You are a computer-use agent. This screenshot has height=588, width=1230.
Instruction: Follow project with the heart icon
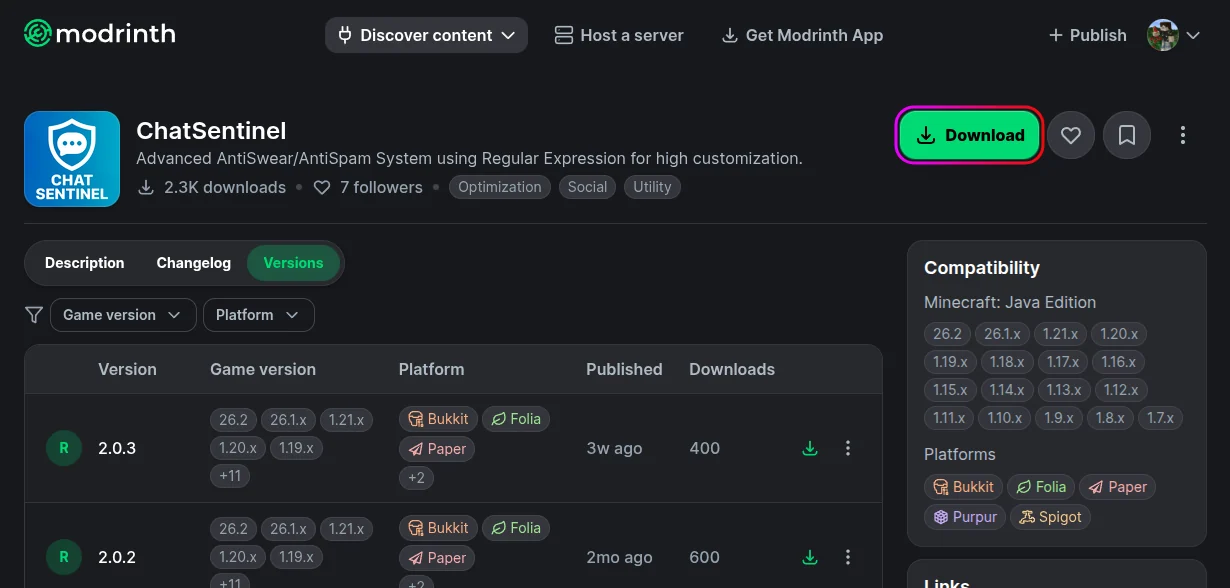pyautogui.click(x=1071, y=135)
